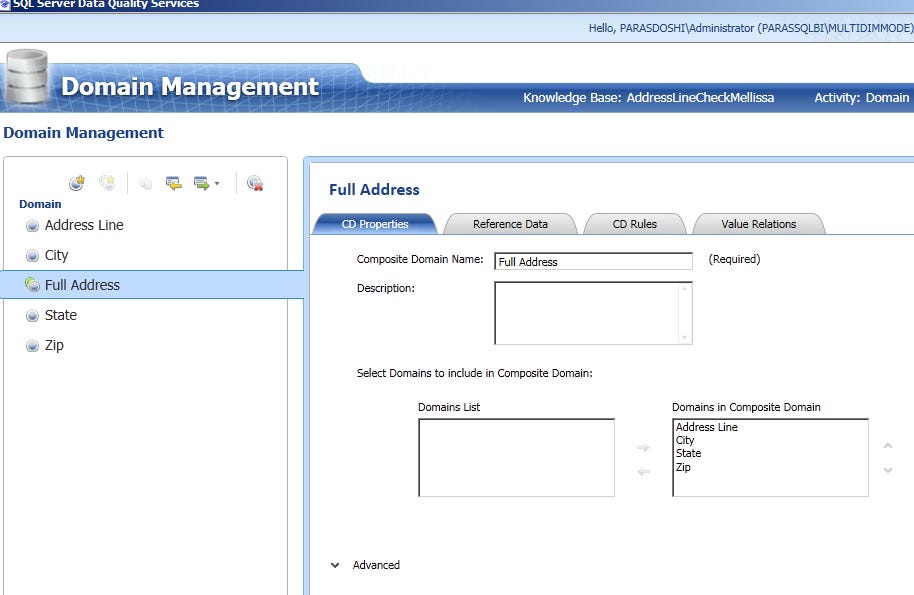This screenshot has width=914, height=595.
Task: Click the Knowledge Base: AddressLineCheckMellissa text
Action: click(648, 97)
